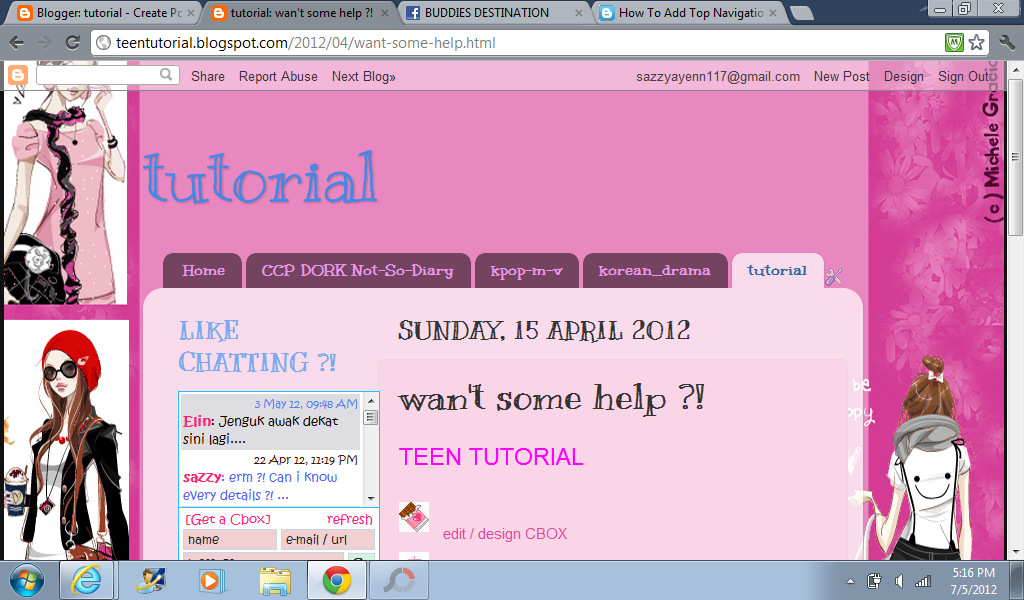Open the Windows Start button

coord(27,580)
